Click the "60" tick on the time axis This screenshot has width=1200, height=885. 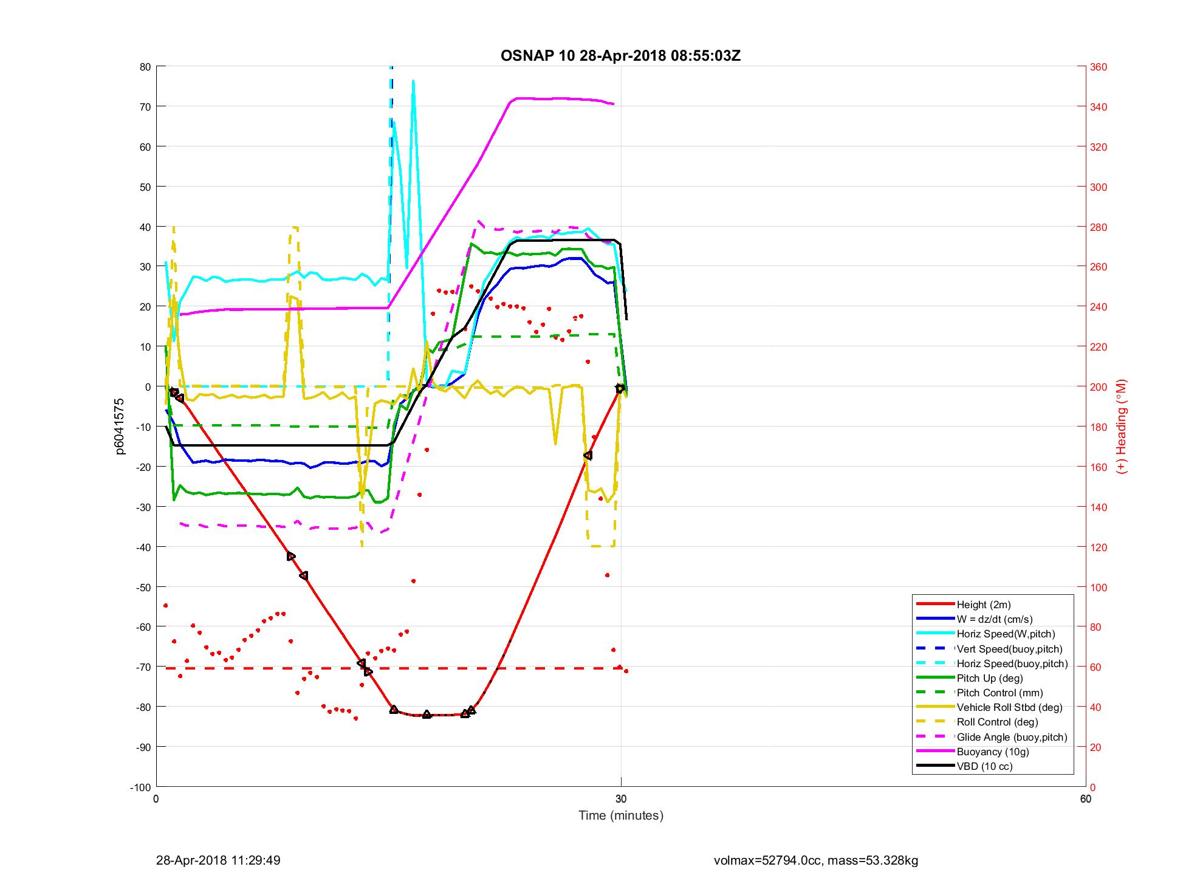pyautogui.click(x=1085, y=799)
